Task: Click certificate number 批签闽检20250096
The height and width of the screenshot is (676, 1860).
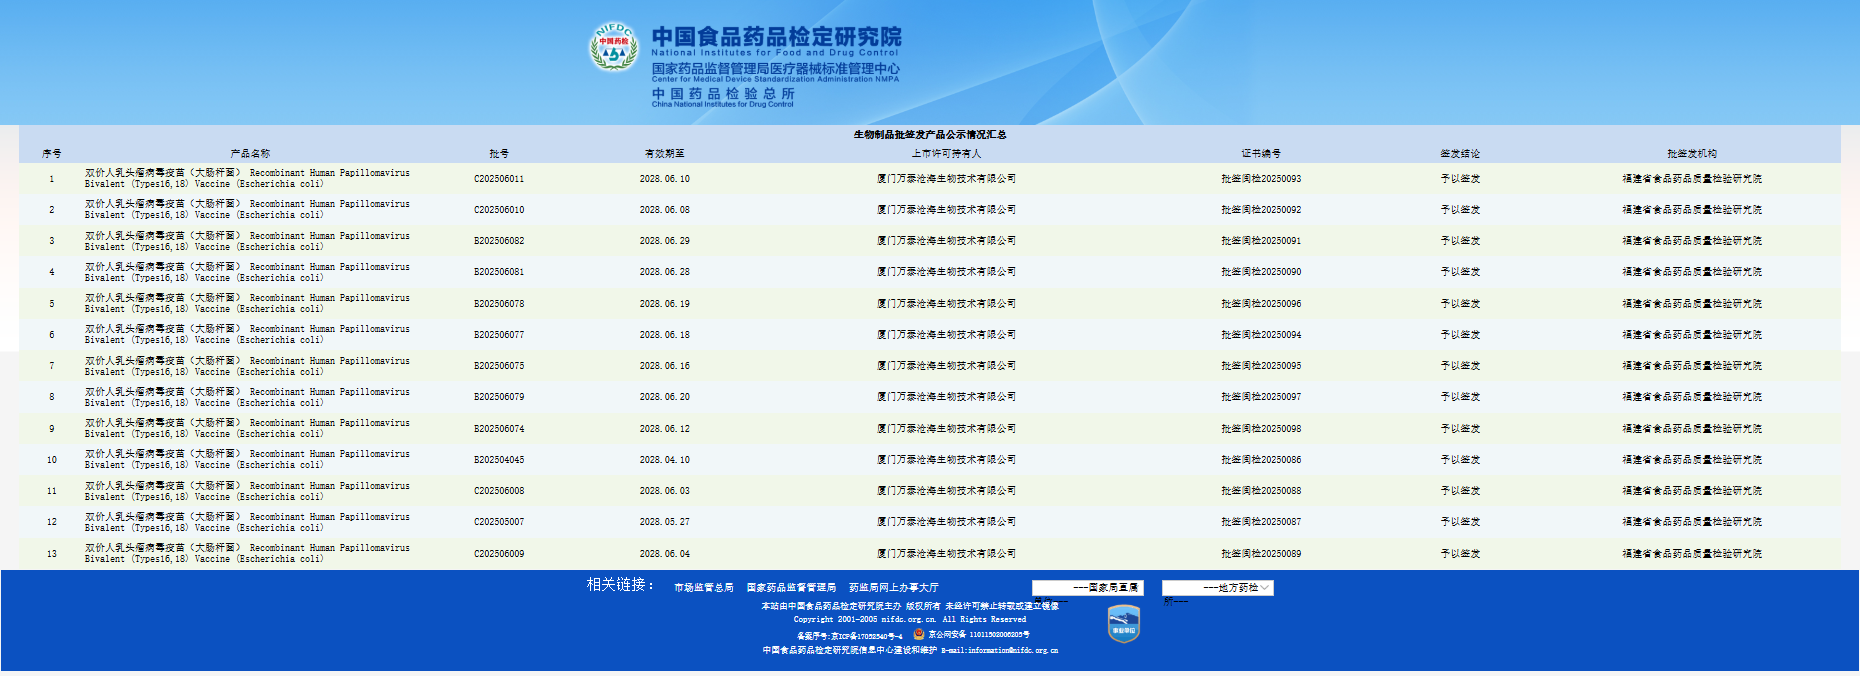Action: point(1261,304)
